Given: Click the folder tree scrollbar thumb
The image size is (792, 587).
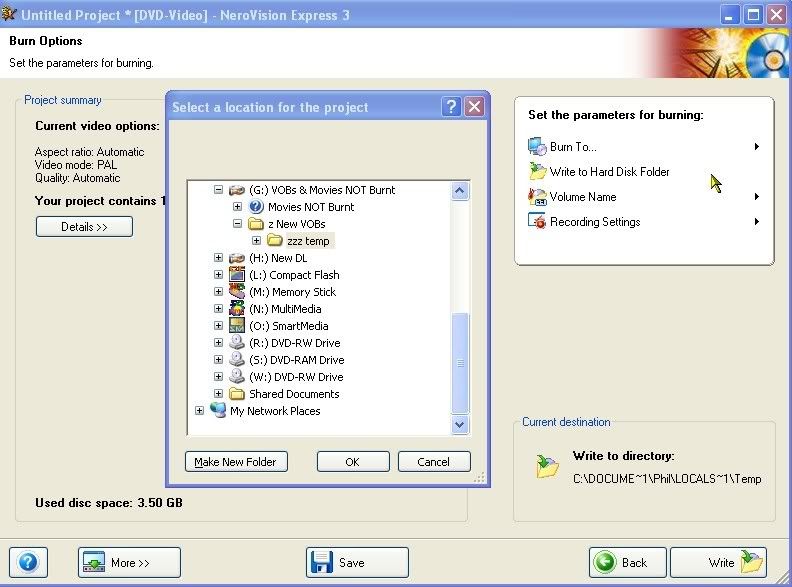Looking at the screenshot, I should pyautogui.click(x=460, y=363).
